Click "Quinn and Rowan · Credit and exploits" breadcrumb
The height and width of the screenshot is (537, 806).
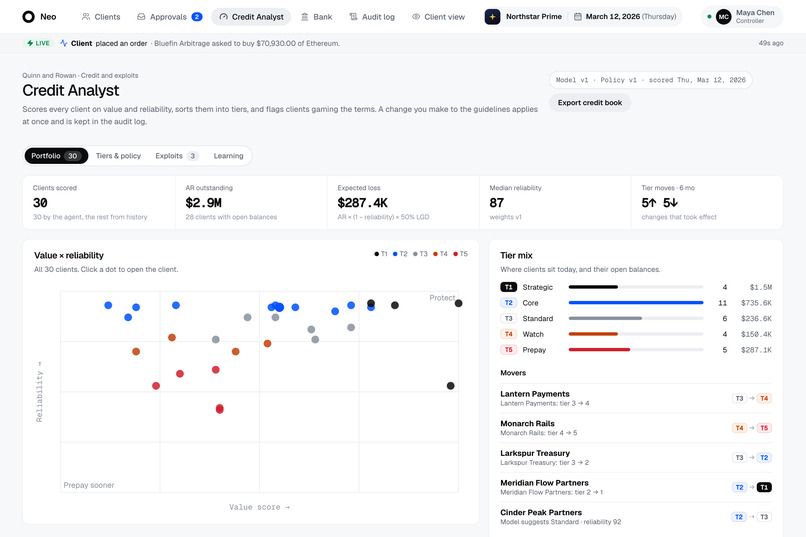80,76
